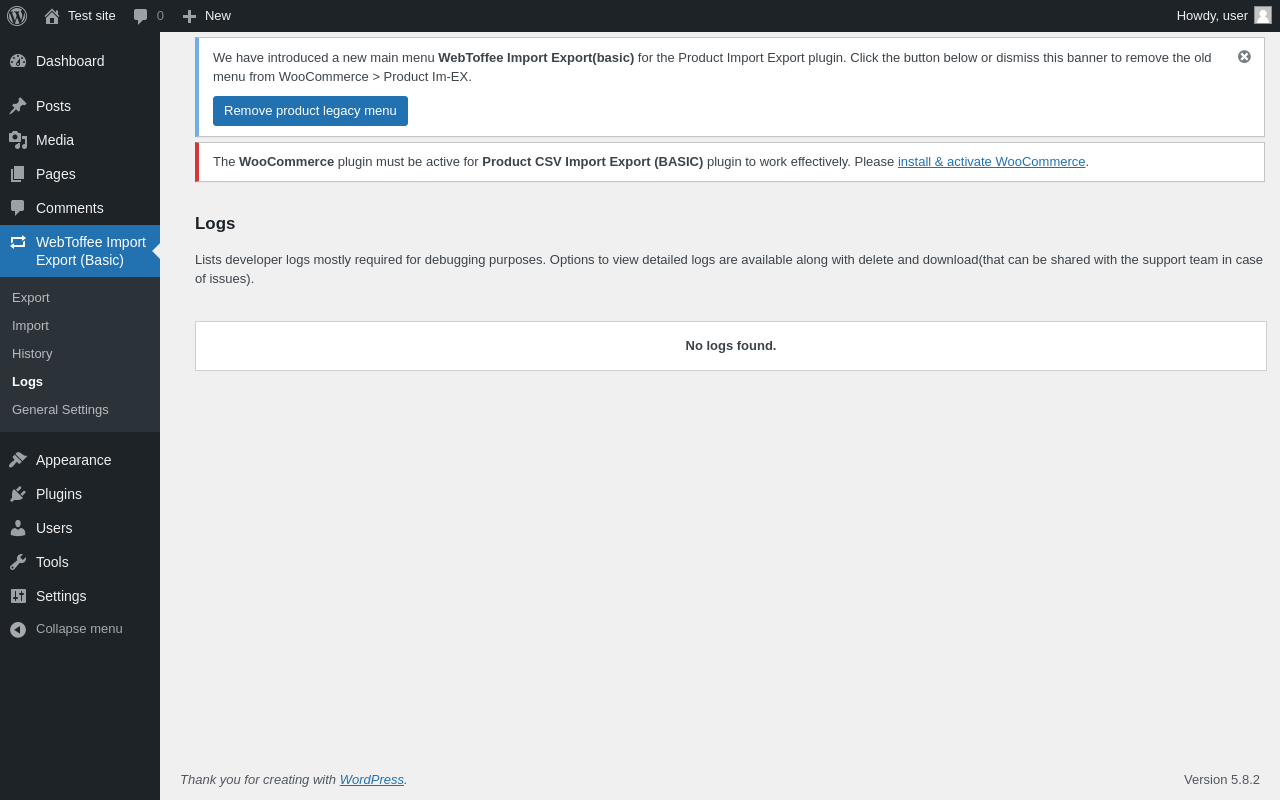
Task: Click the plus icon beside New
Action: [x=189, y=16]
